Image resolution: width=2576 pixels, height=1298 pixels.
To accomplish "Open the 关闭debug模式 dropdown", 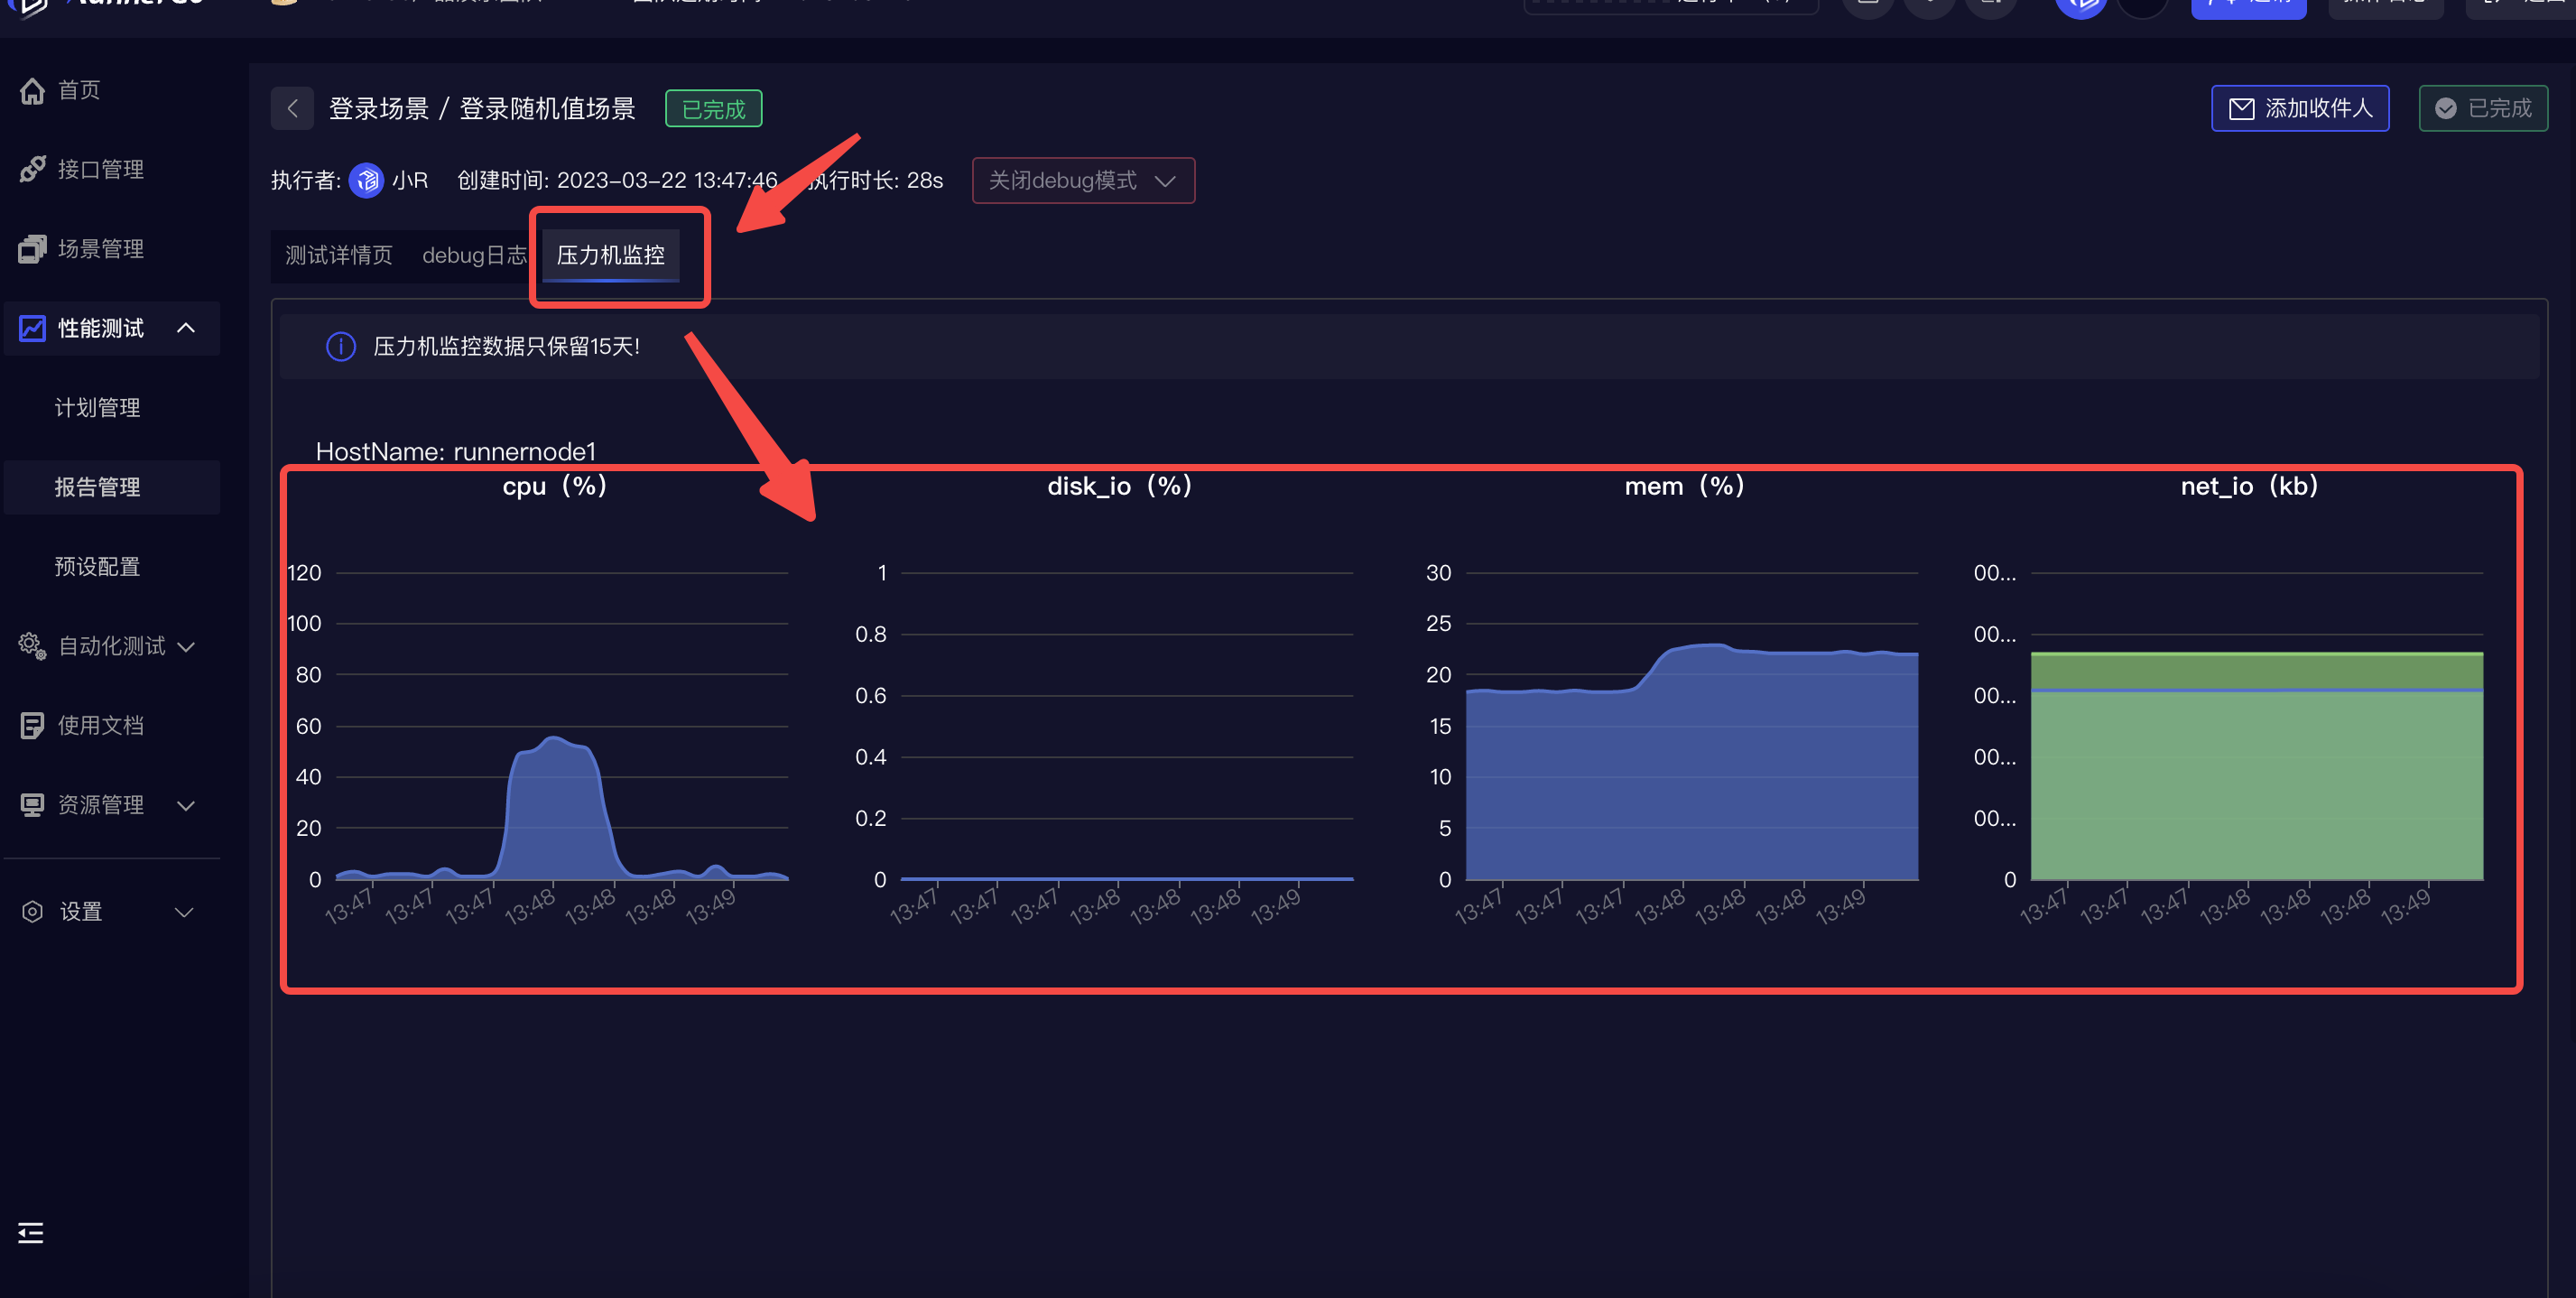I will coord(1083,180).
